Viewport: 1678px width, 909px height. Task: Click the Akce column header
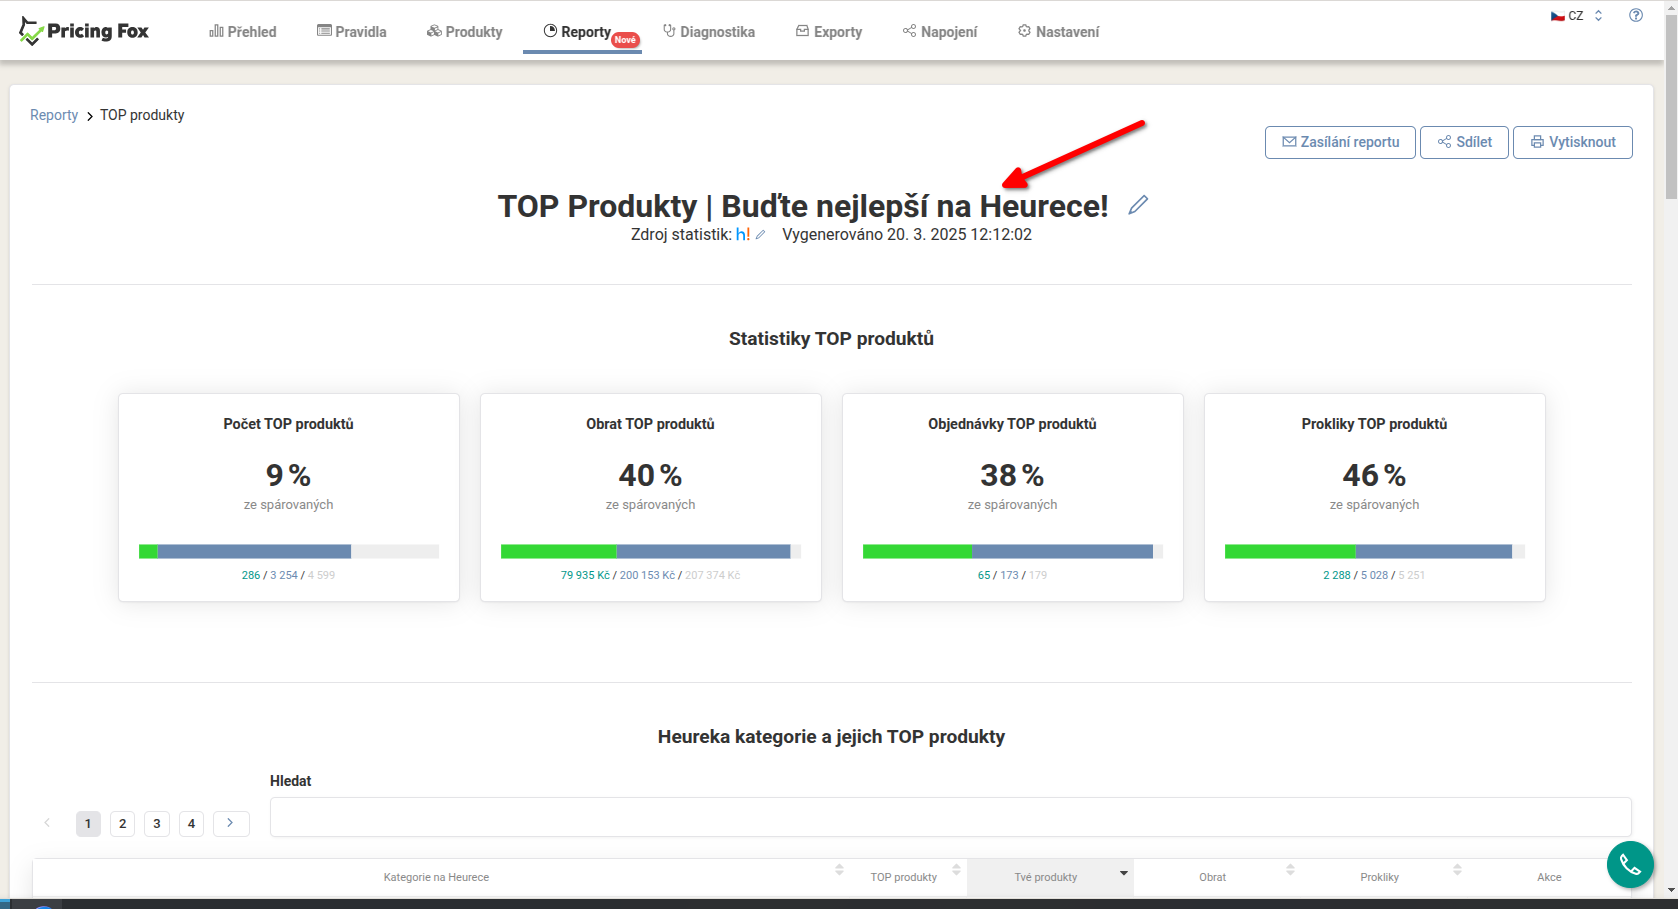pyautogui.click(x=1549, y=877)
